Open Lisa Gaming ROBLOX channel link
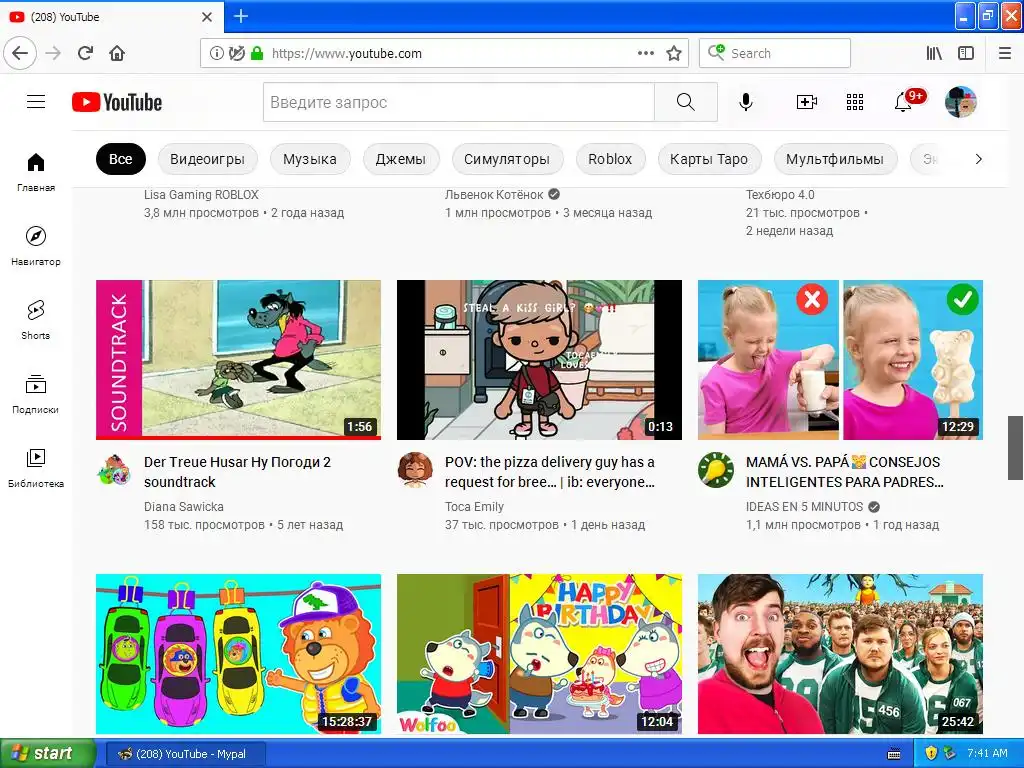Image resolution: width=1024 pixels, height=768 pixels. 201,195
